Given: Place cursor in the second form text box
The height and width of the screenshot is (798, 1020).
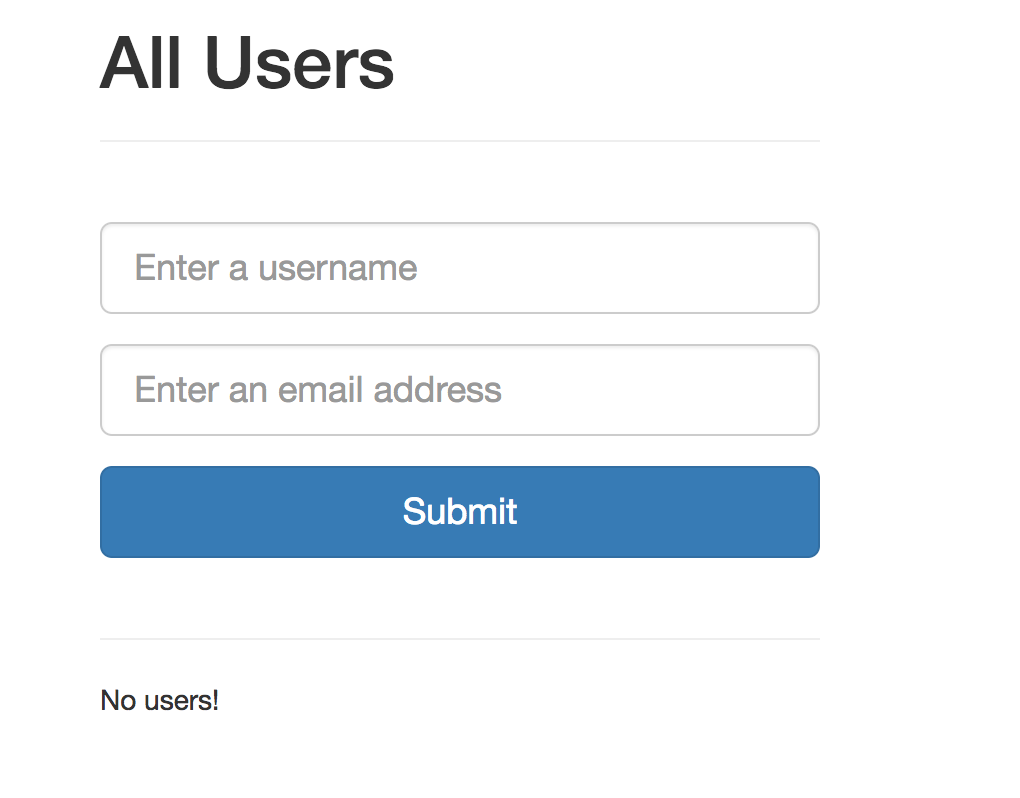Looking at the screenshot, I should point(460,390).
